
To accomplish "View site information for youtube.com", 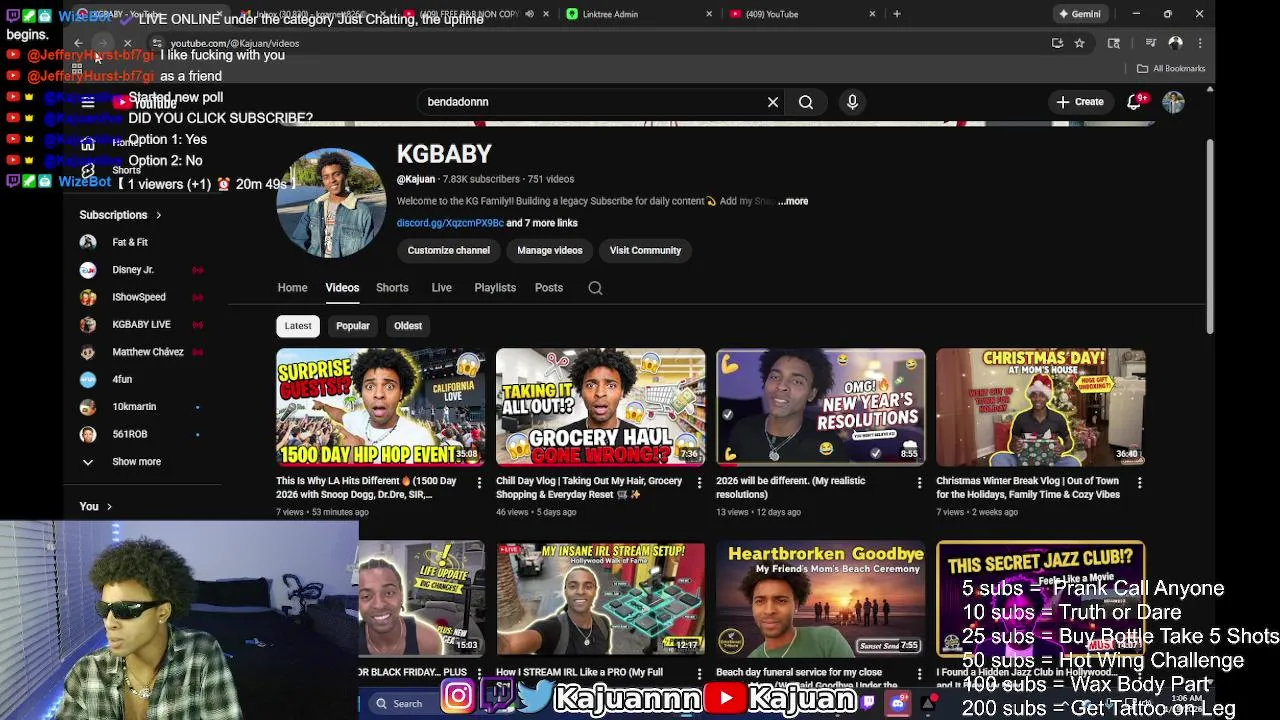I will point(157,43).
